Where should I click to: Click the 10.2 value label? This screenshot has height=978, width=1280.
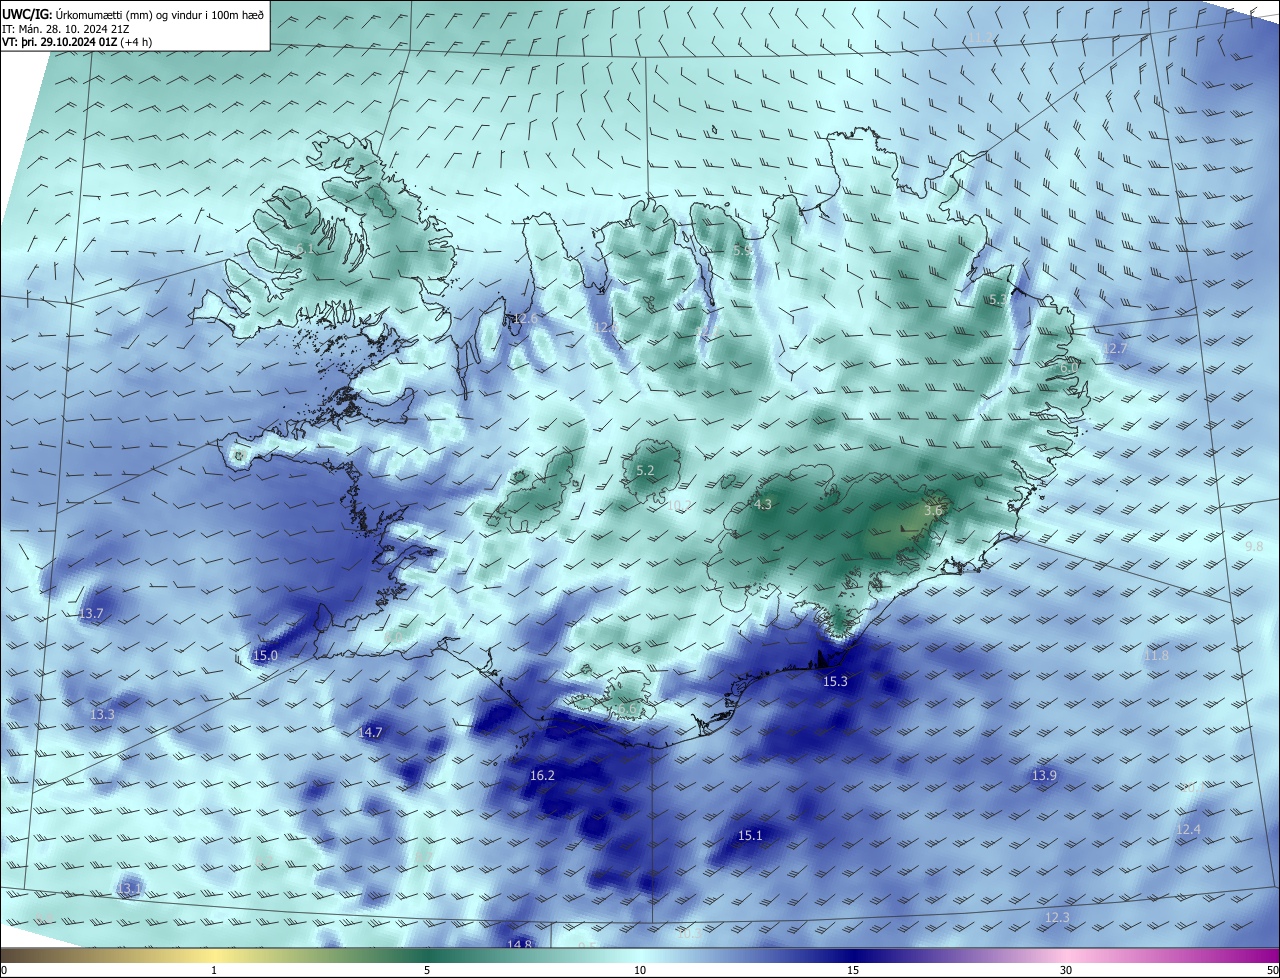(x=679, y=506)
